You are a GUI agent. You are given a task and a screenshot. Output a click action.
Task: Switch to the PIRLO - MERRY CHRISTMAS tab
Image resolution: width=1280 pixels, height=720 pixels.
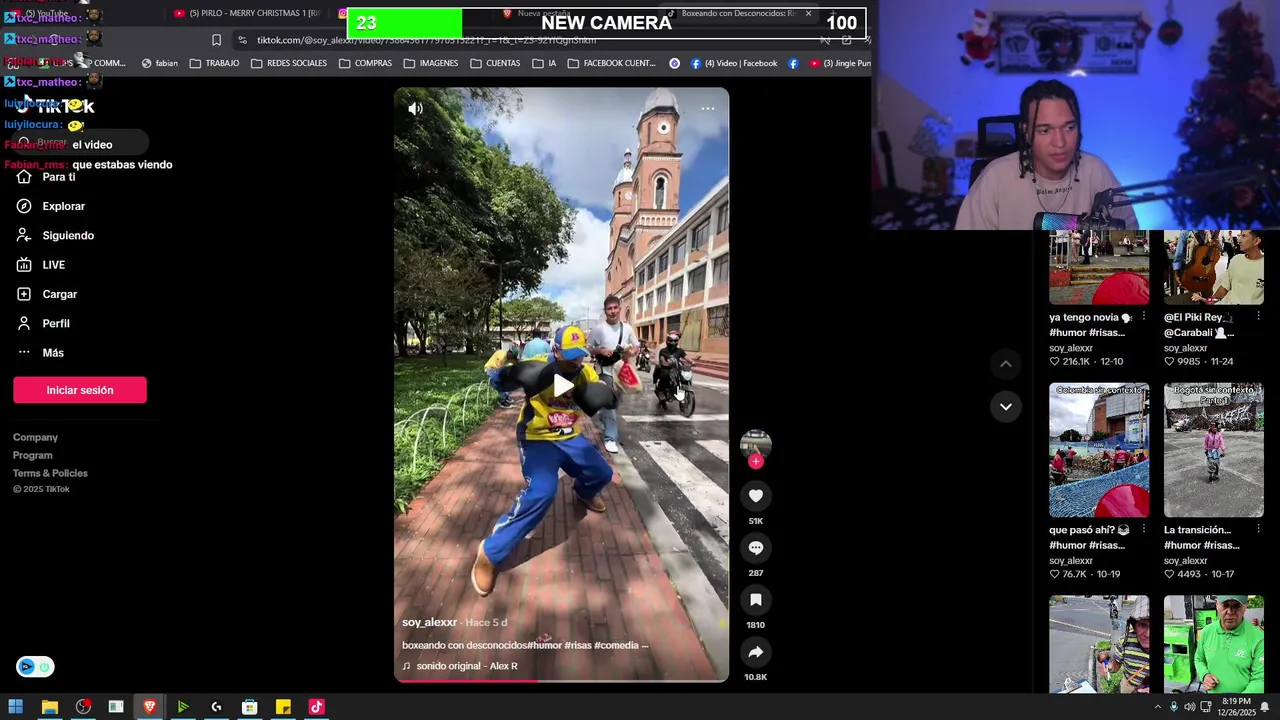tap(247, 13)
